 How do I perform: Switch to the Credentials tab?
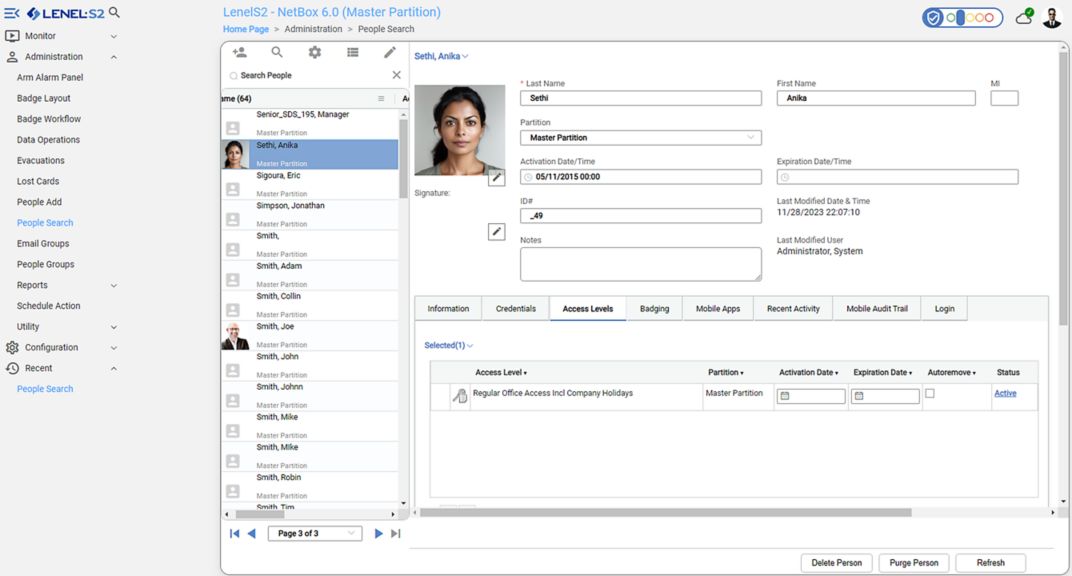coord(516,309)
